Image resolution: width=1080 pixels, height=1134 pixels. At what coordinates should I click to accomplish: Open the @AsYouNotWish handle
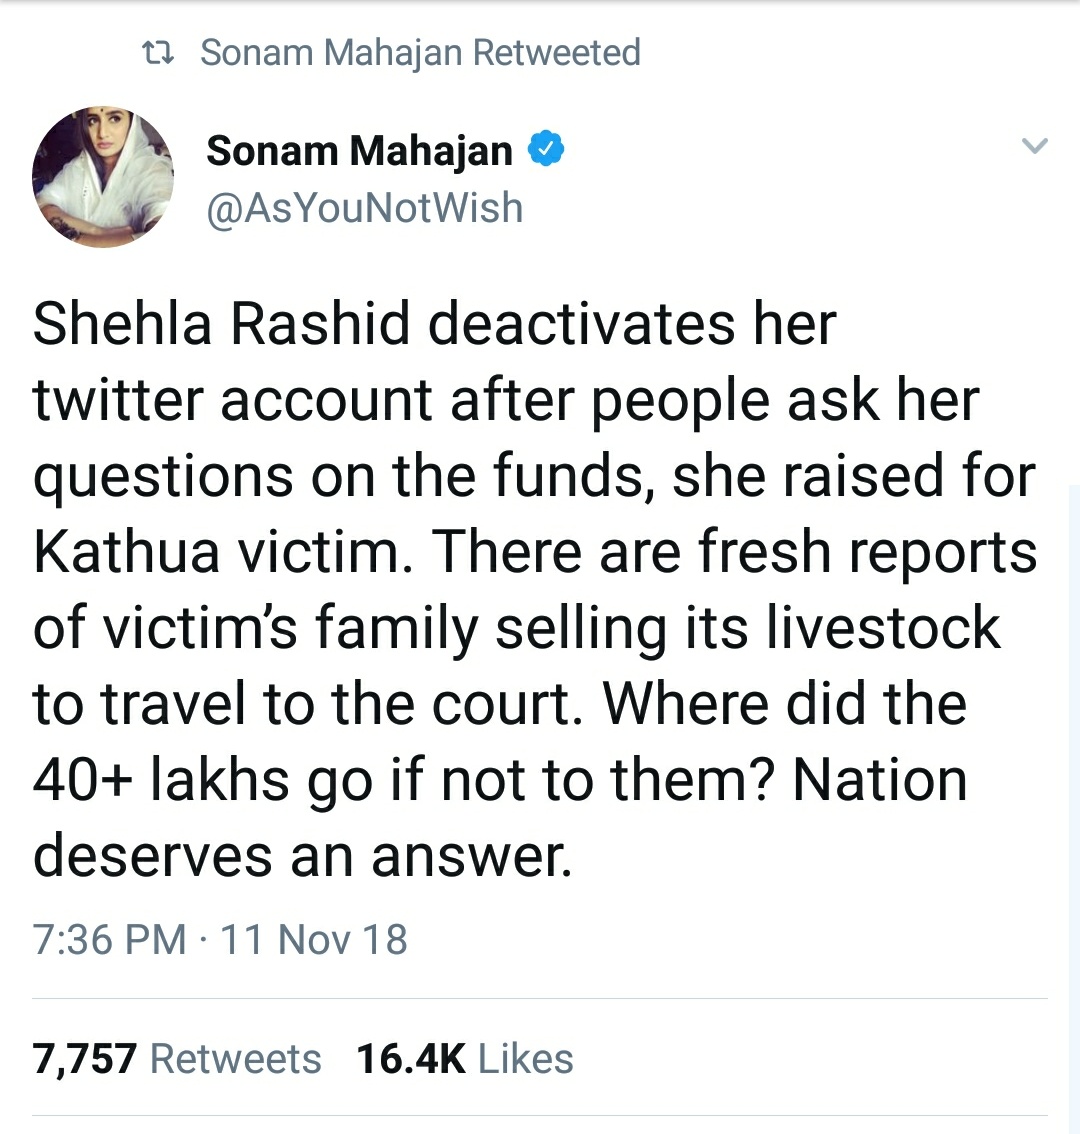click(x=364, y=208)
